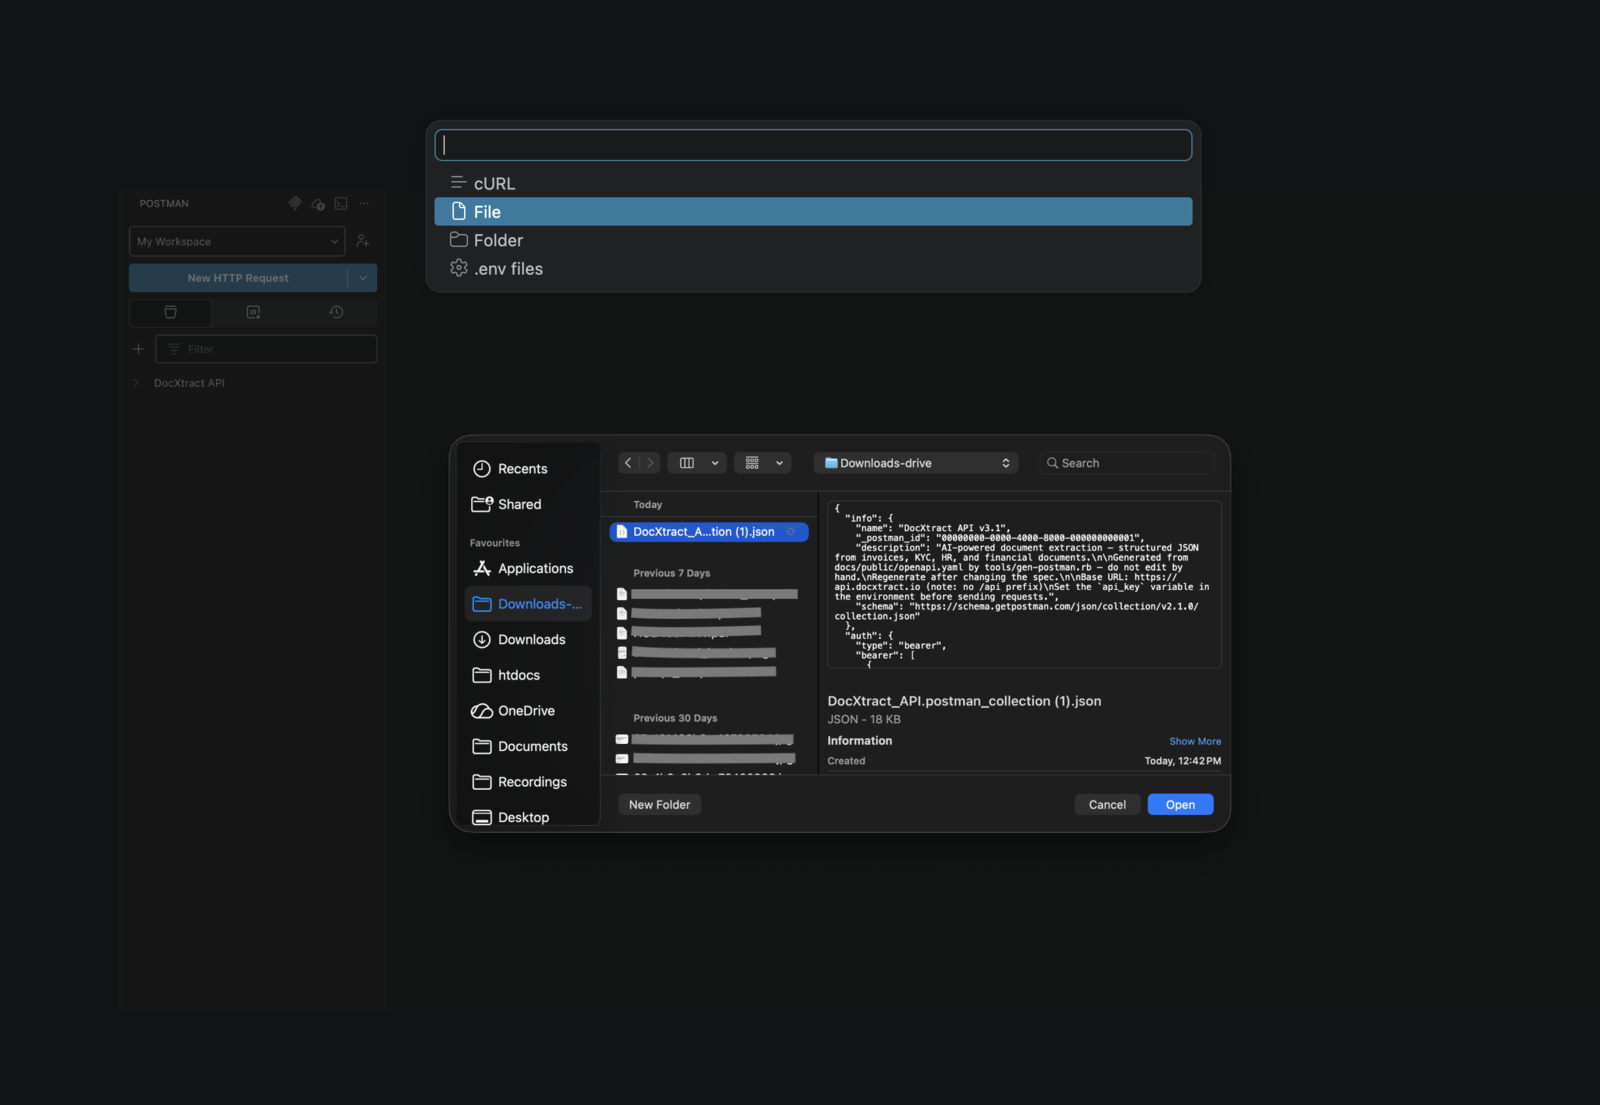Select the Downloads folder with arrow icon
The image size is (1600, 1105).
point(528,640)
